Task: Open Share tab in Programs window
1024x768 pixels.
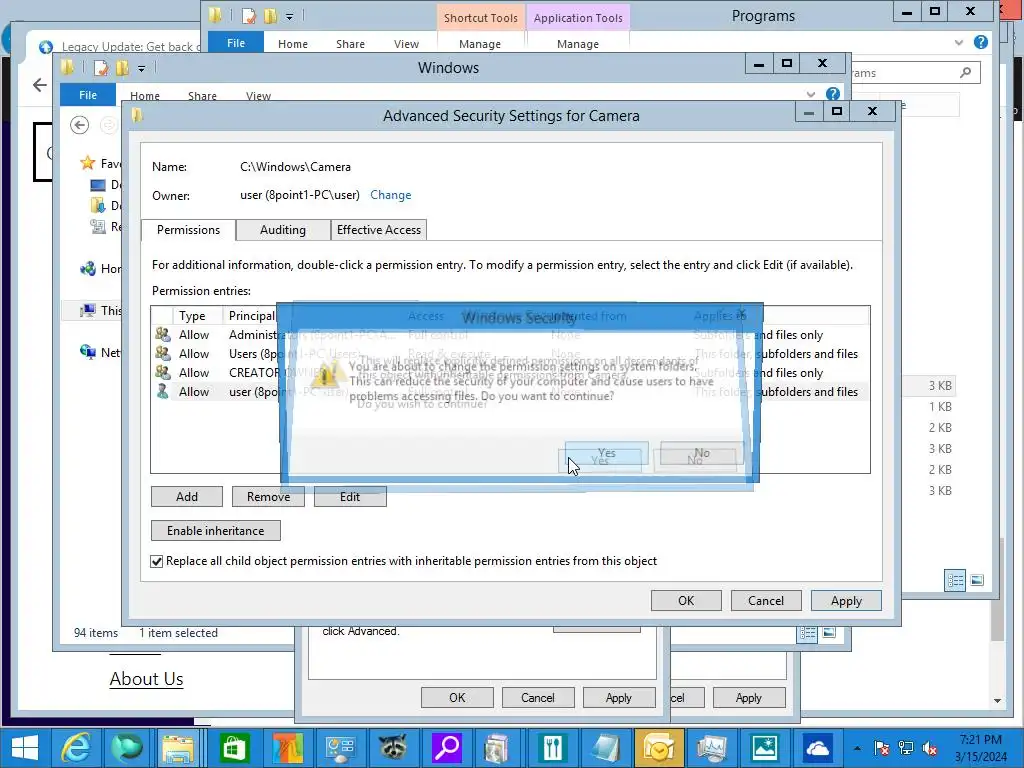Action: [x=350, y=44]
